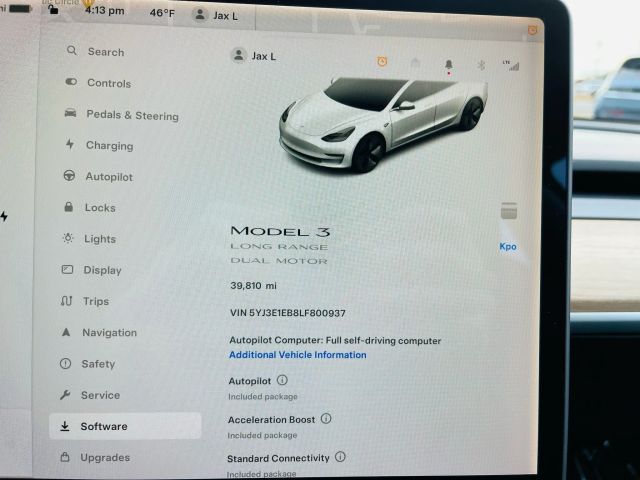Image resolution: width=640 pixels, height=480 pixels.
Task: Click the steering wheel Autopilot icon
Action: pyautogui.click(x=69, y=176)
